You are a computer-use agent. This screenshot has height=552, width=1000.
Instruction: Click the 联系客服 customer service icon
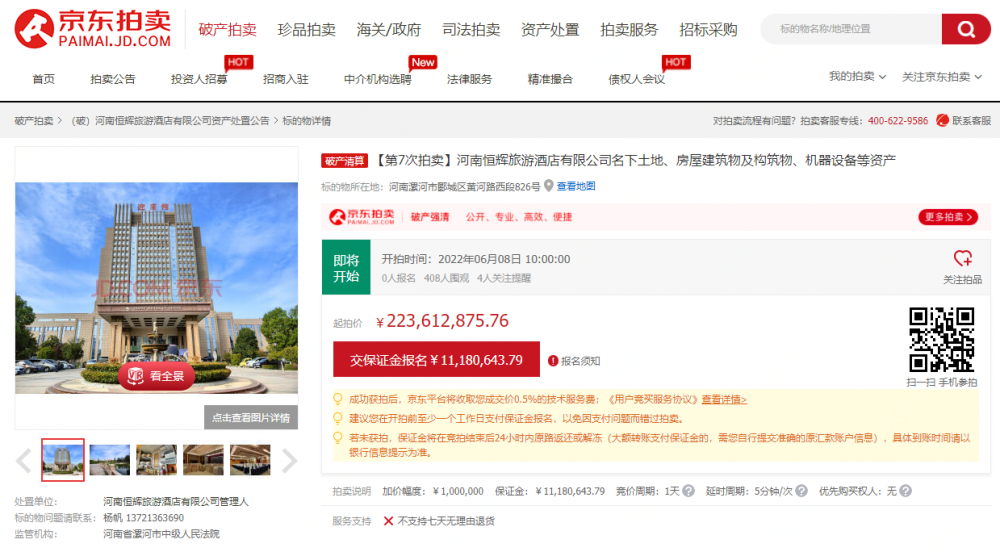(942, 120)
